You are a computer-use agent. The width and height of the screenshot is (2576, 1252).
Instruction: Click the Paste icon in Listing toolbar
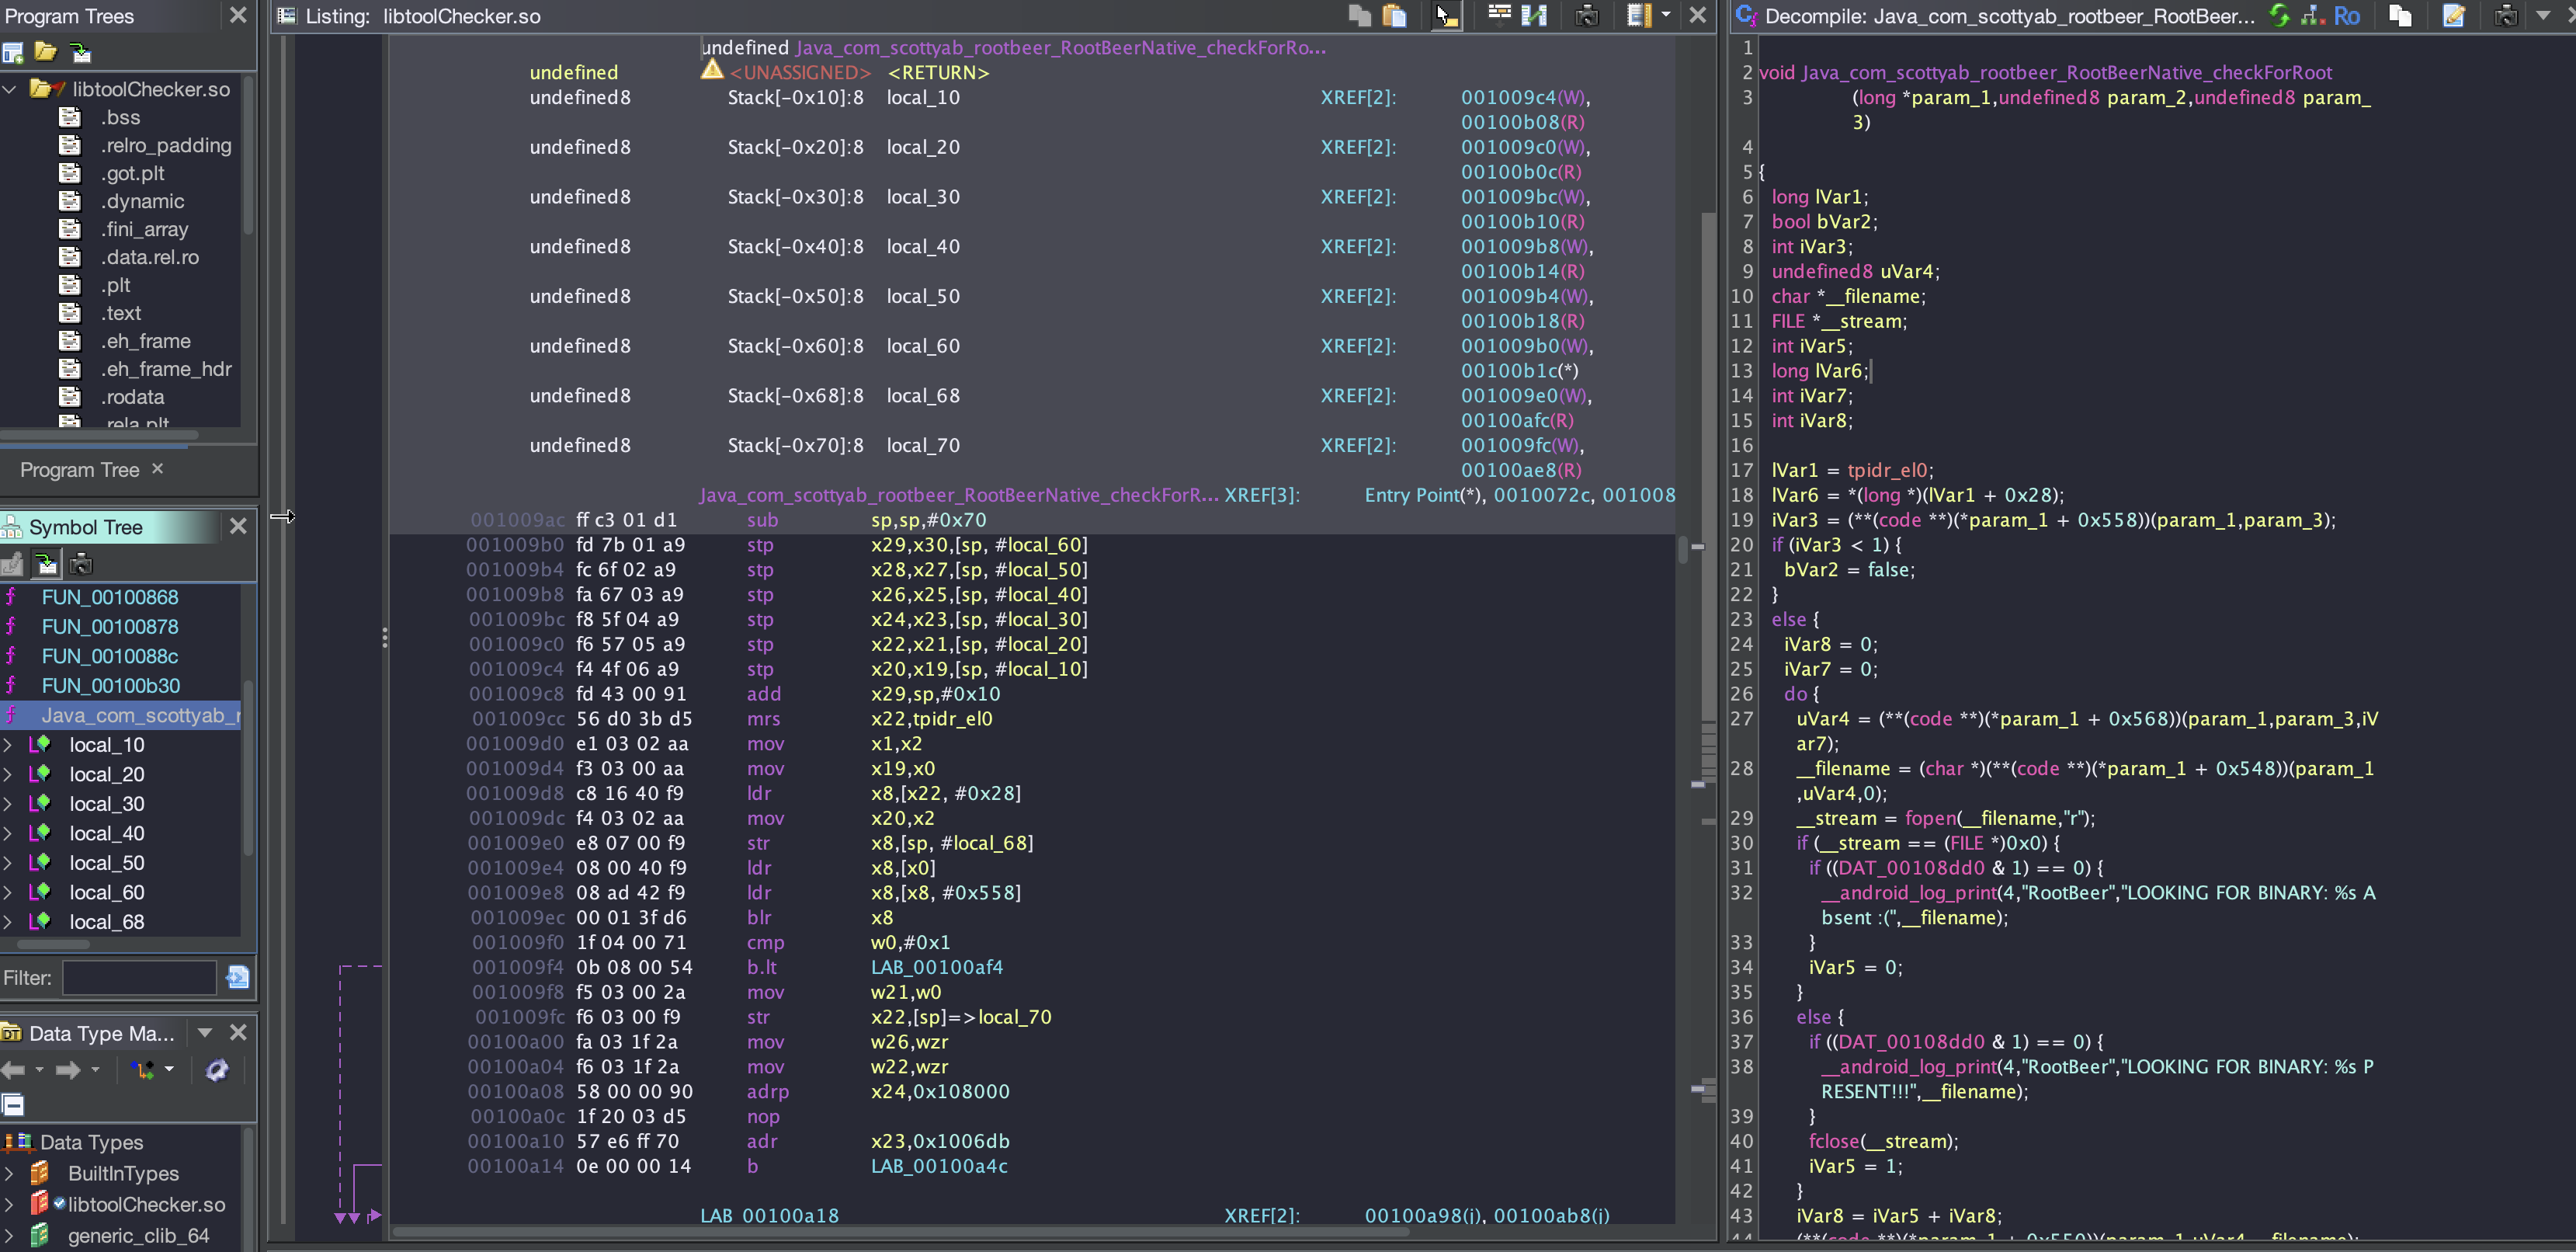click(x=1394, y=15)
